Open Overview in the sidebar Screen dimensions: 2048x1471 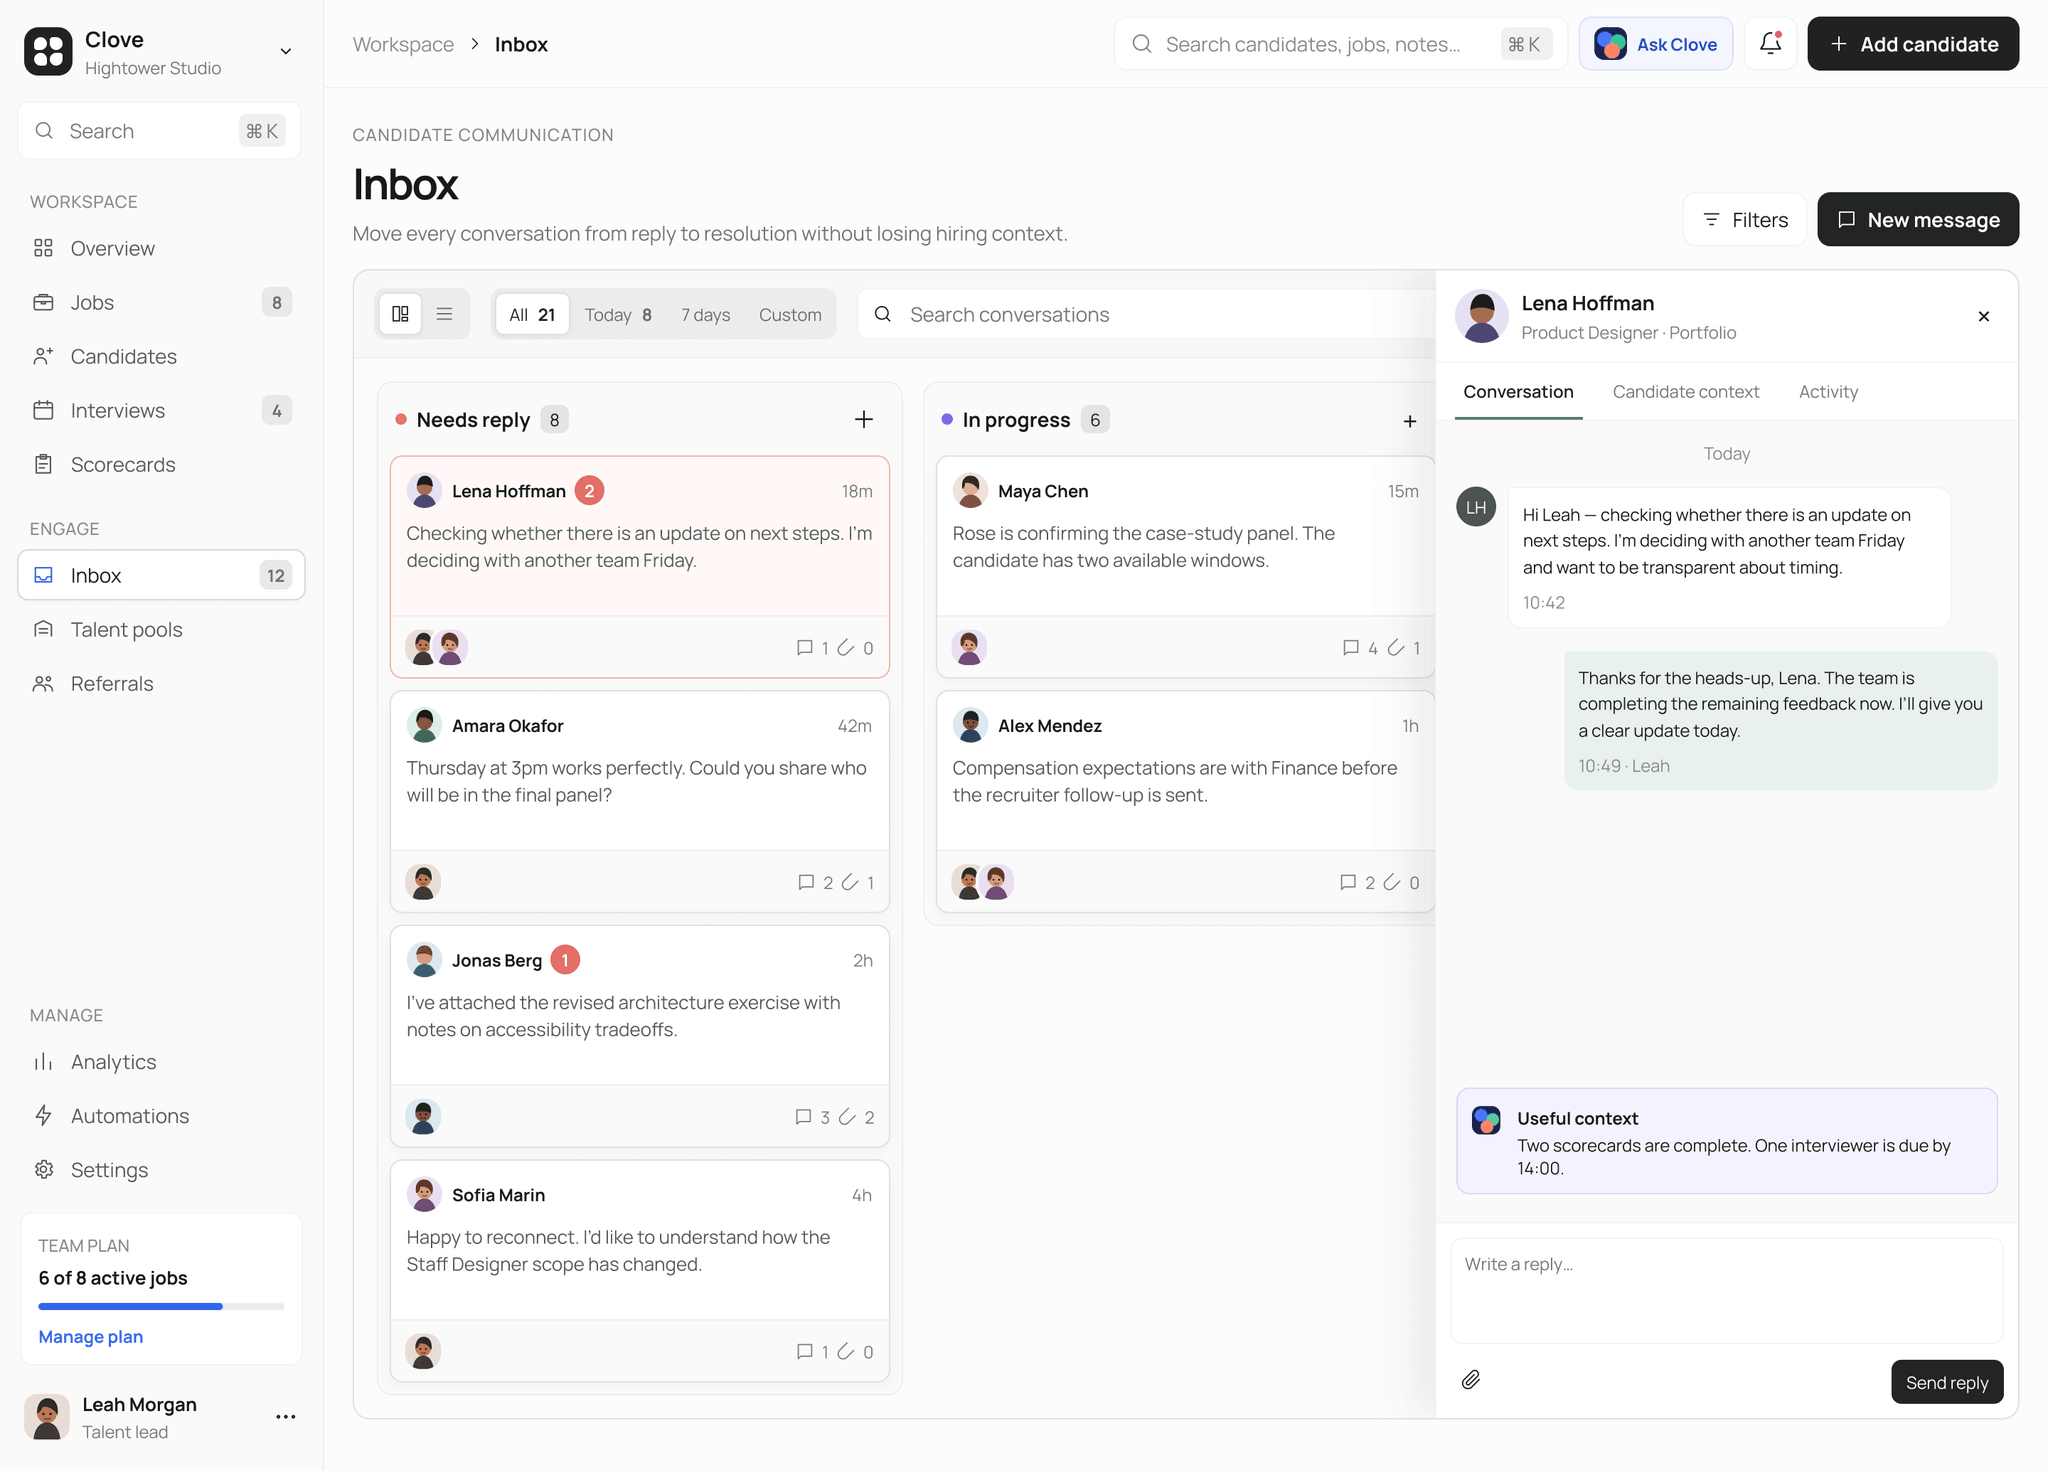tap(161, 248)
